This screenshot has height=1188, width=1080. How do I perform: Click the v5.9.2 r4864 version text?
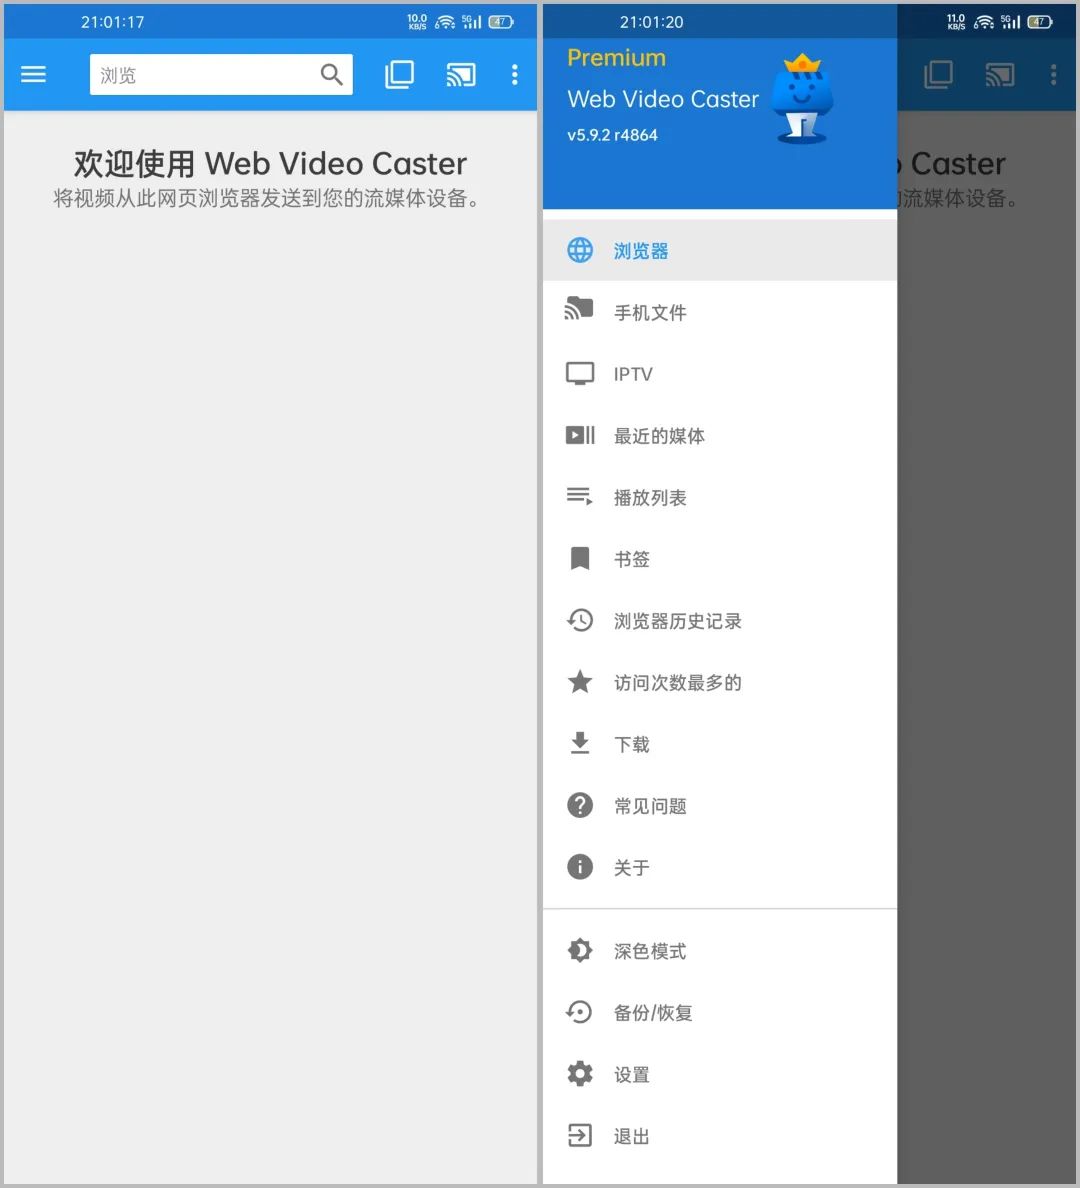click(x=612, y=135)
